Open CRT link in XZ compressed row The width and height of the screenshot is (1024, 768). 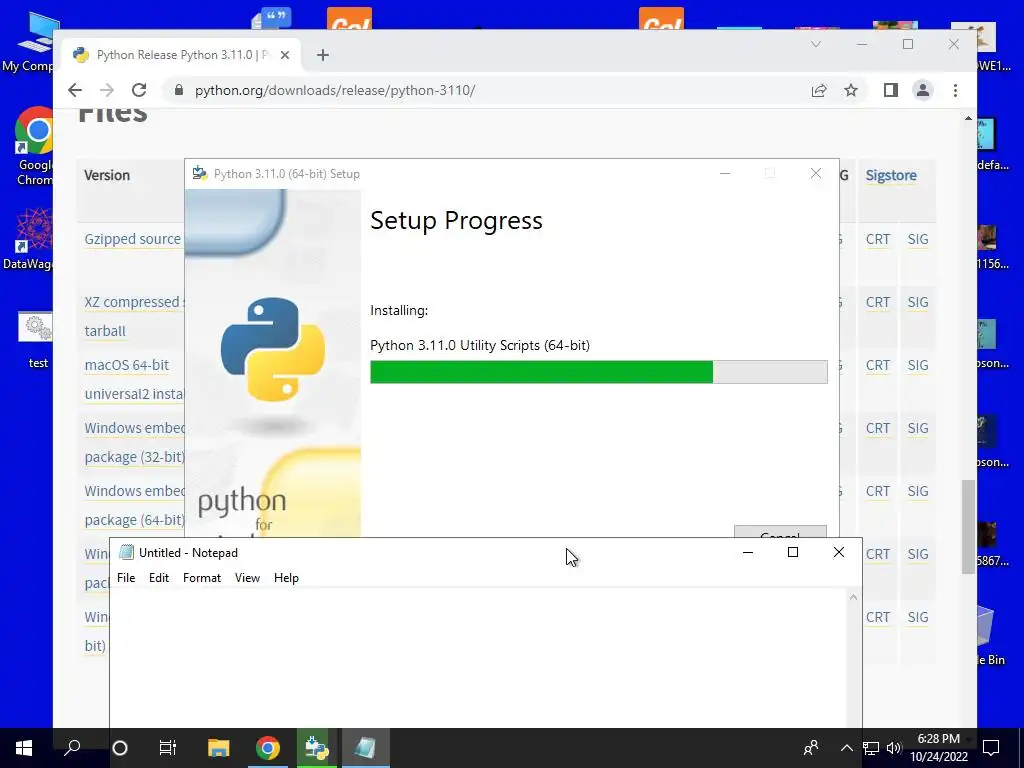[x=878, y=302]
